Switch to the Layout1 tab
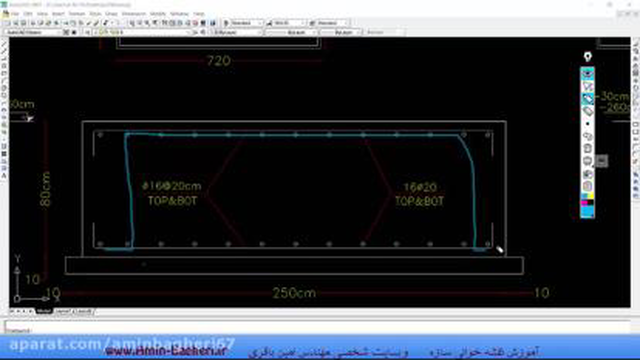Image resolution: width=640 pixels, height=360 pixels. coord(62,311)
